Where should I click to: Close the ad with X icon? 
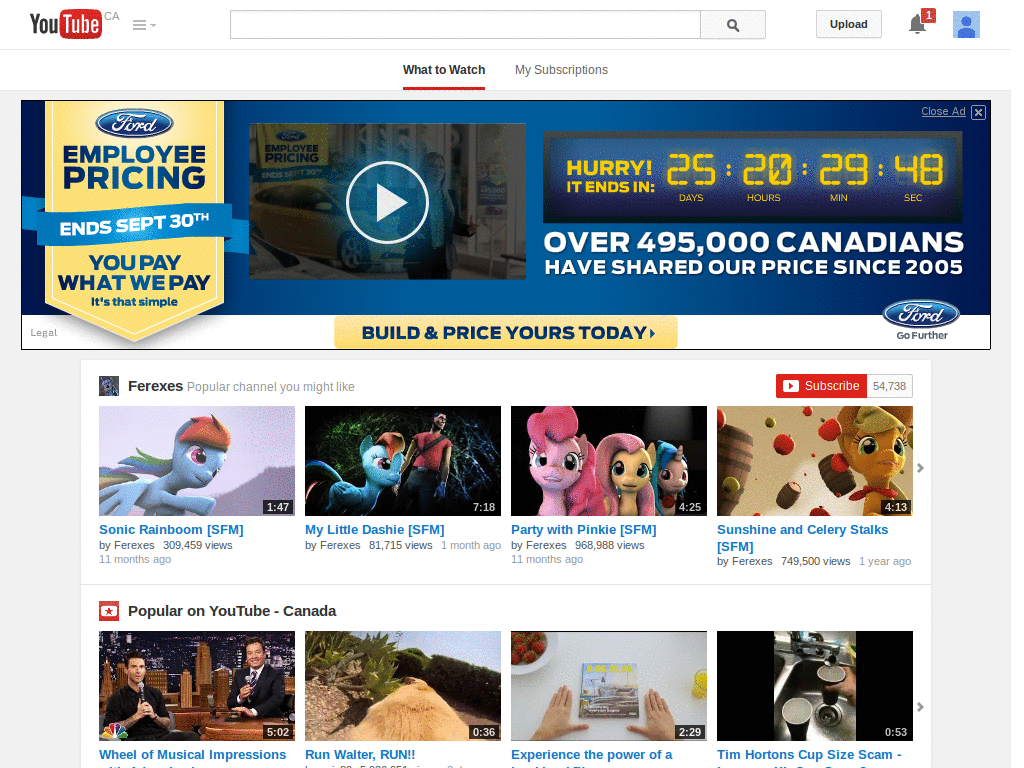click(978, 112)
